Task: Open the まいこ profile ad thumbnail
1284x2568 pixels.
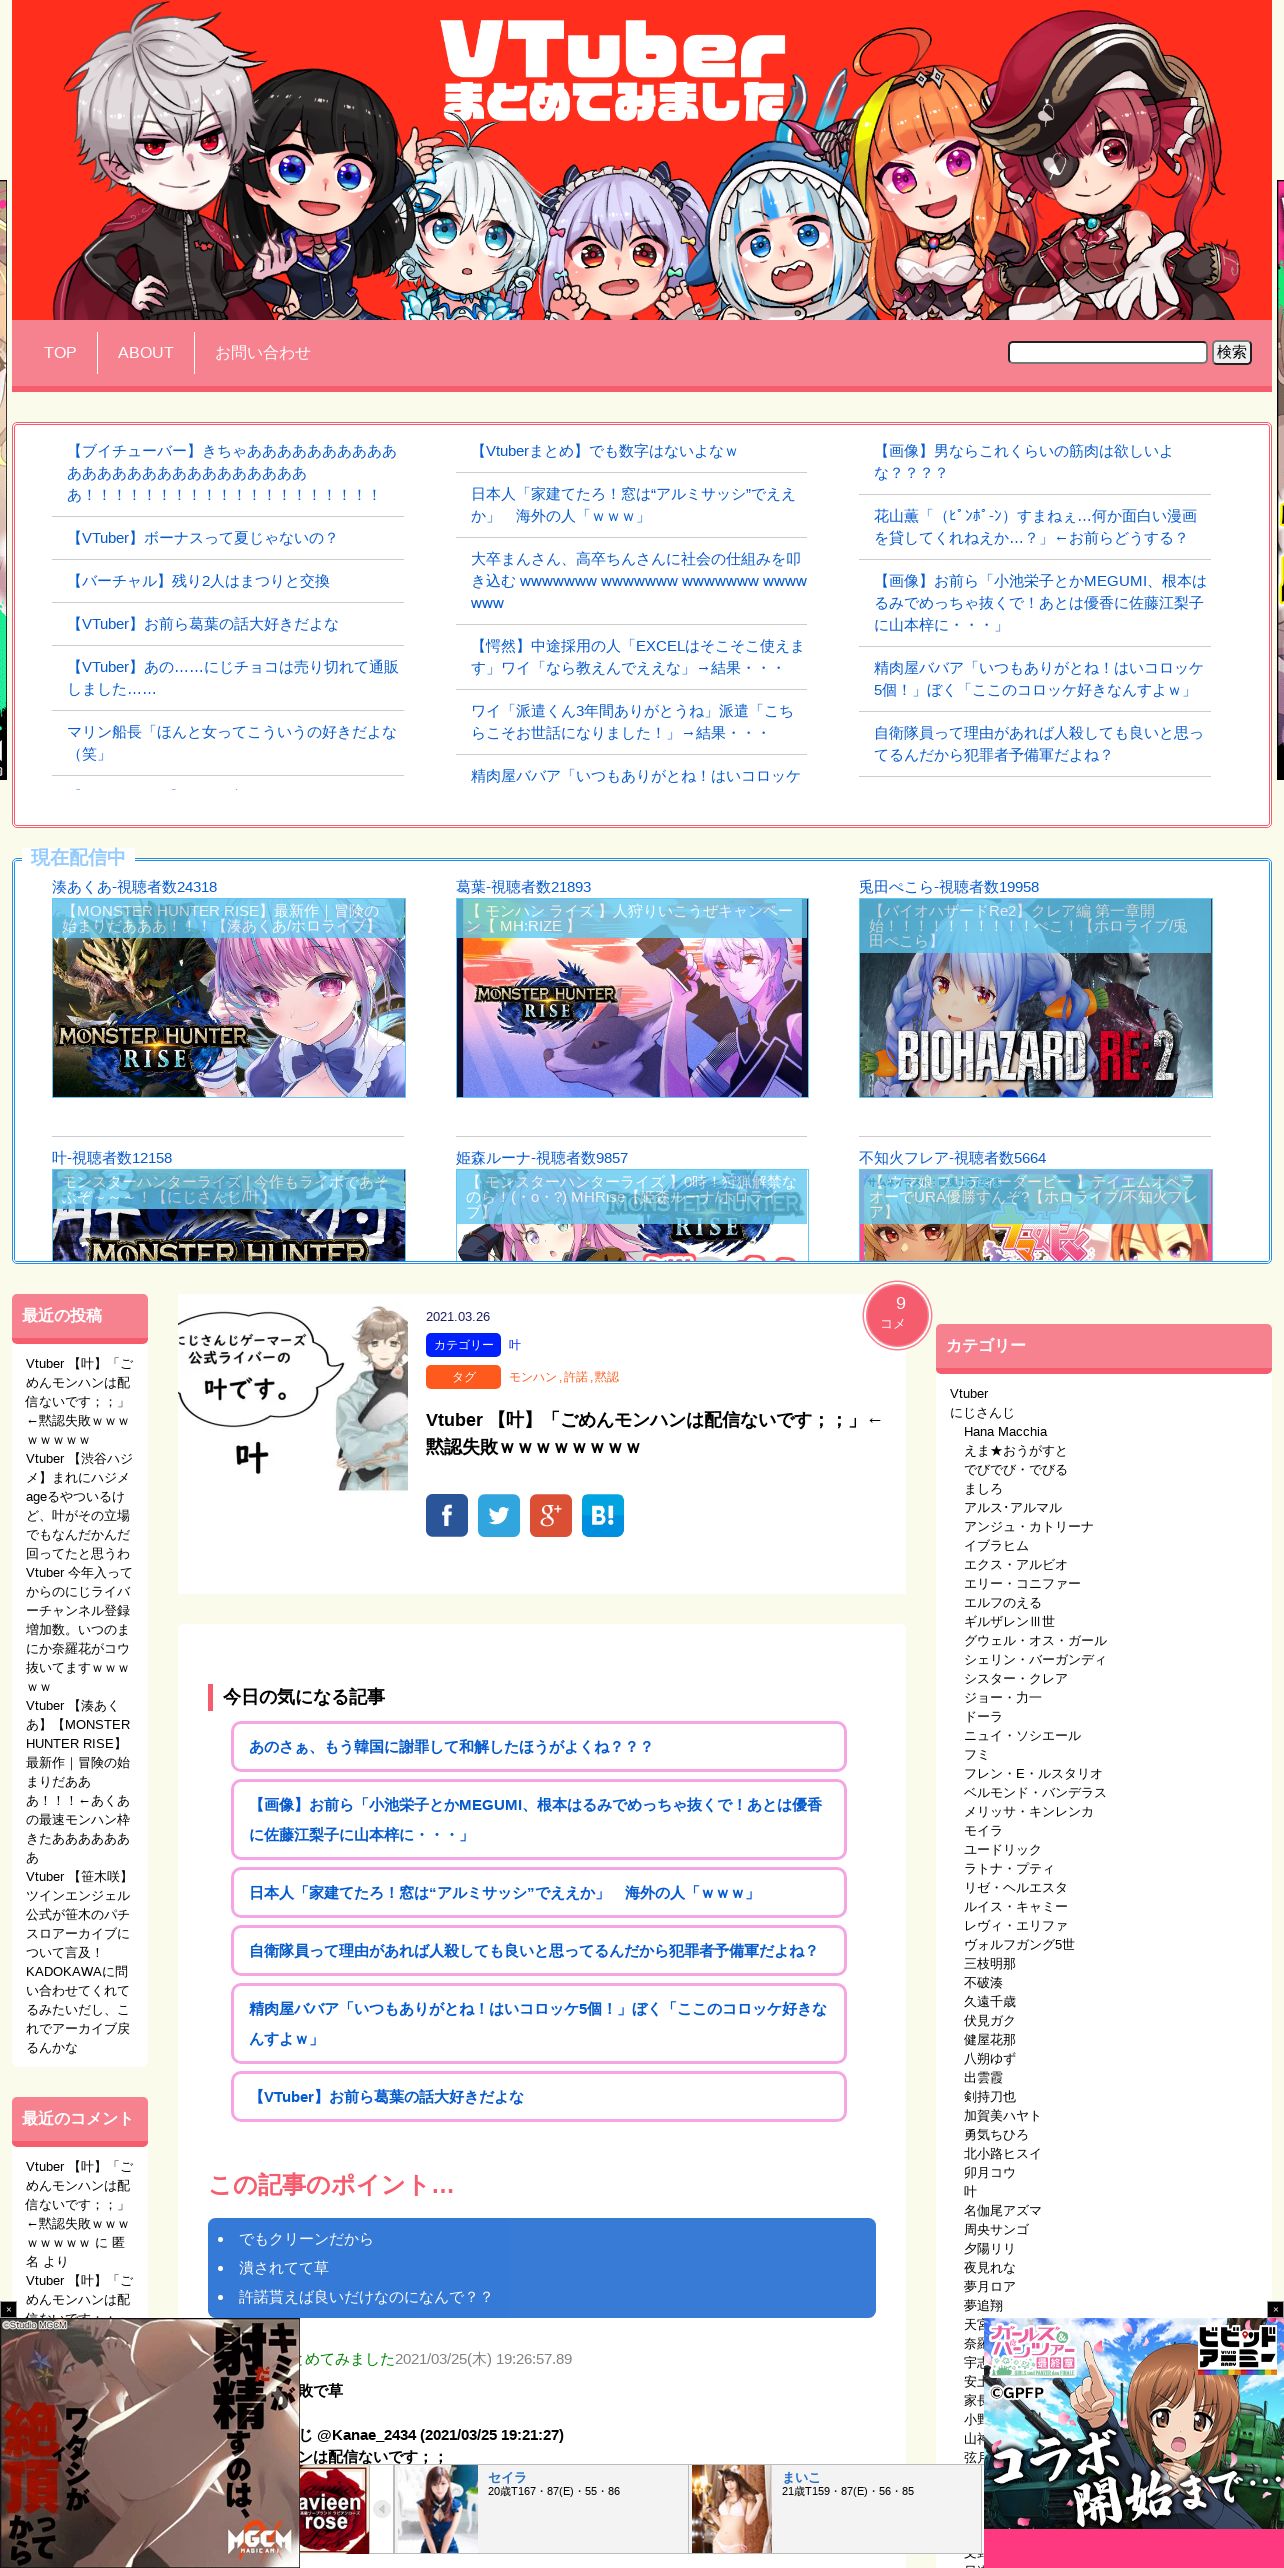Action: (x=731, y=2509)
